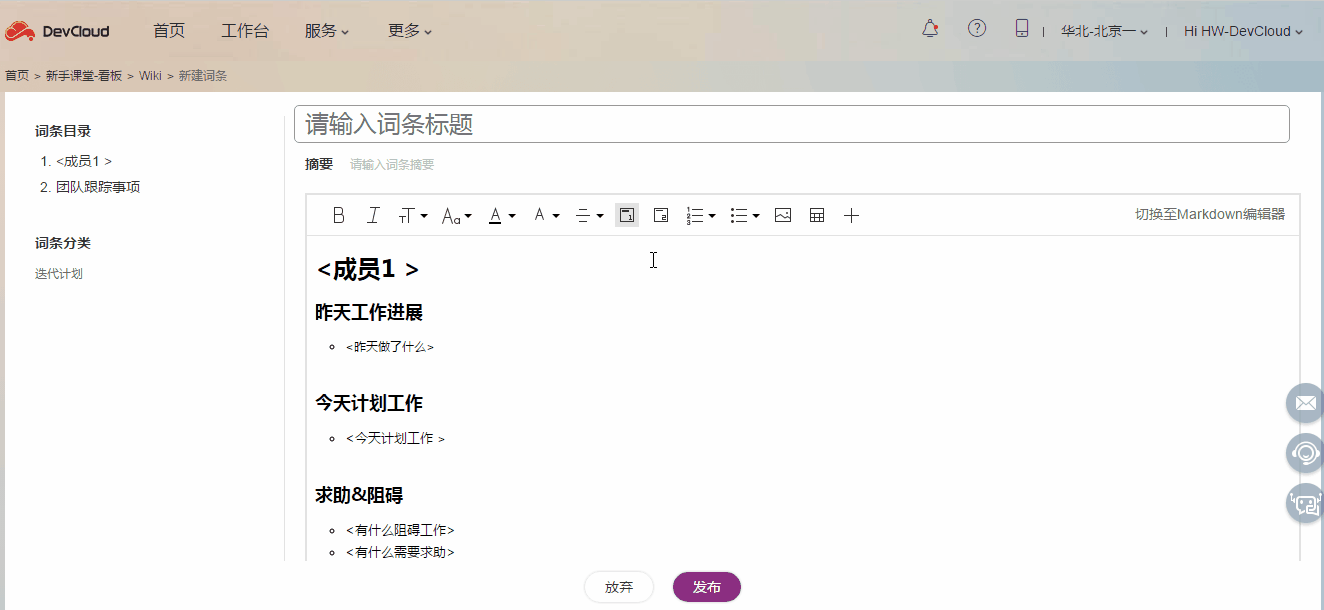Viewport: 1324px width, 610px height.
Task: Click the notification bell icon
Action: [x=929, y=29]
